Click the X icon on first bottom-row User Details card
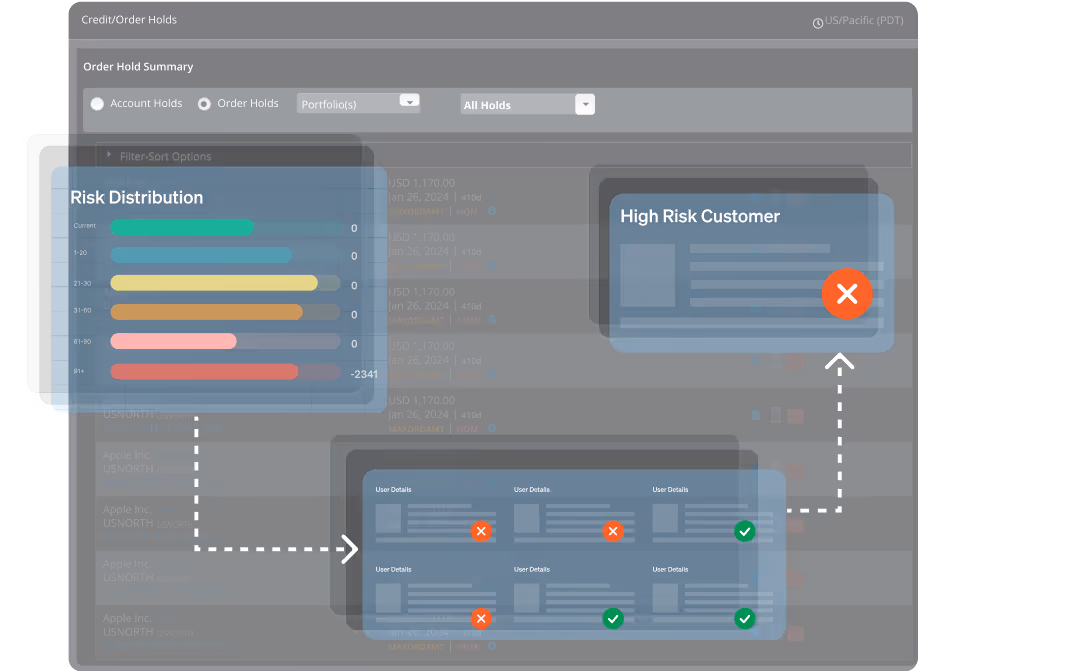1082x671 pixels. pos(481,619)
